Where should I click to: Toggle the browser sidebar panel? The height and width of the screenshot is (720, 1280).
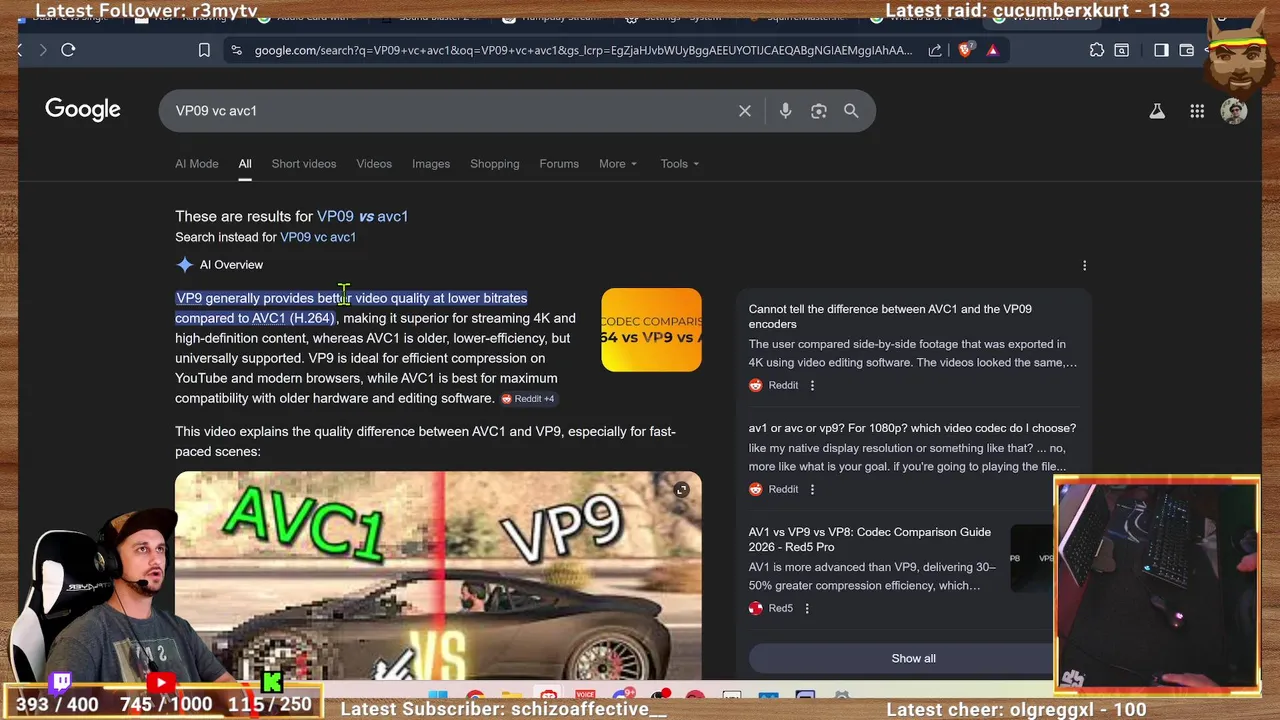[x=1161, y=50]
